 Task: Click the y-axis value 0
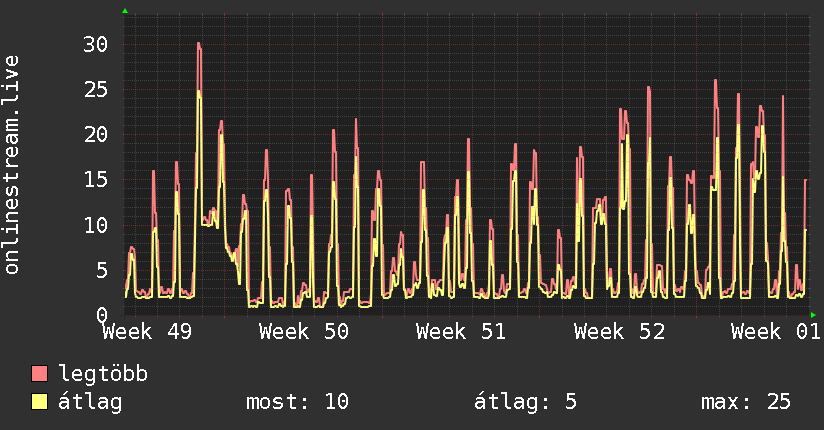(102, 315)
